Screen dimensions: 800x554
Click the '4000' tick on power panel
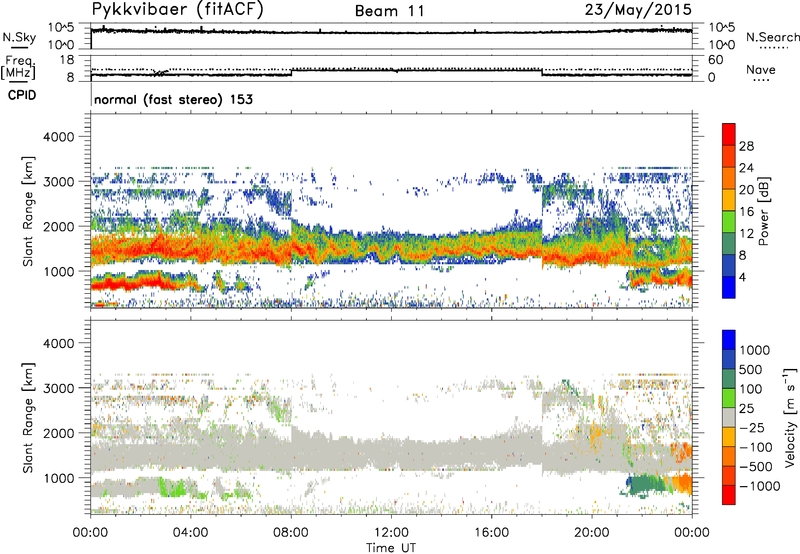[x=58, y=137]
